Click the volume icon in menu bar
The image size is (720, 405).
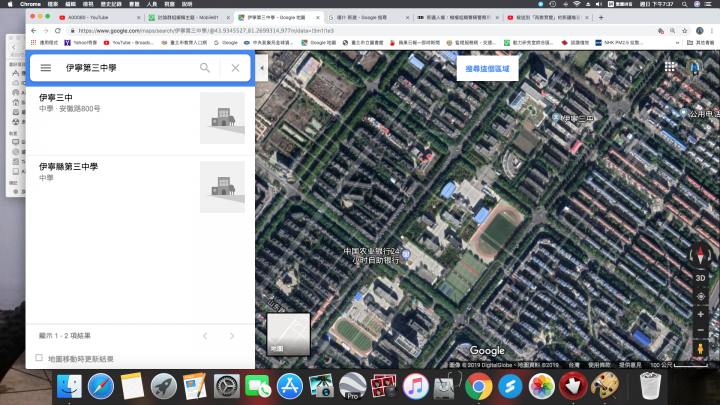pos(599,4)
